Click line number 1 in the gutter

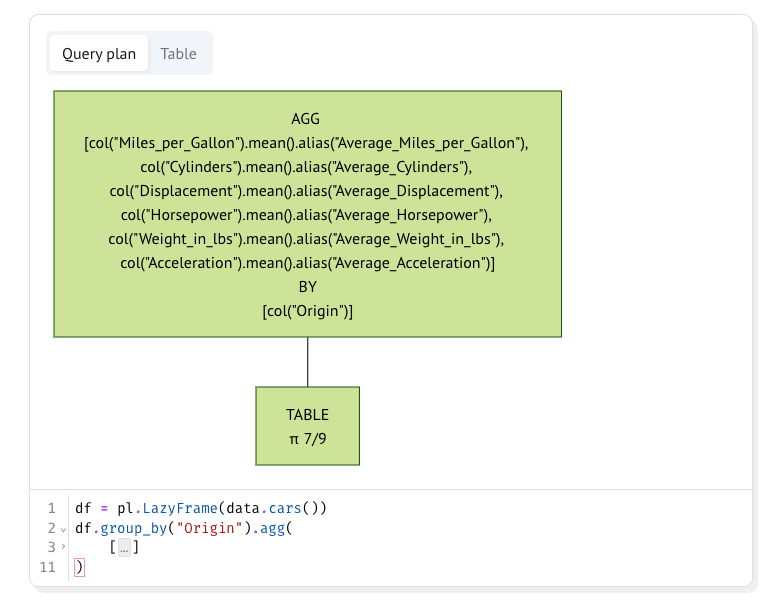51,508
